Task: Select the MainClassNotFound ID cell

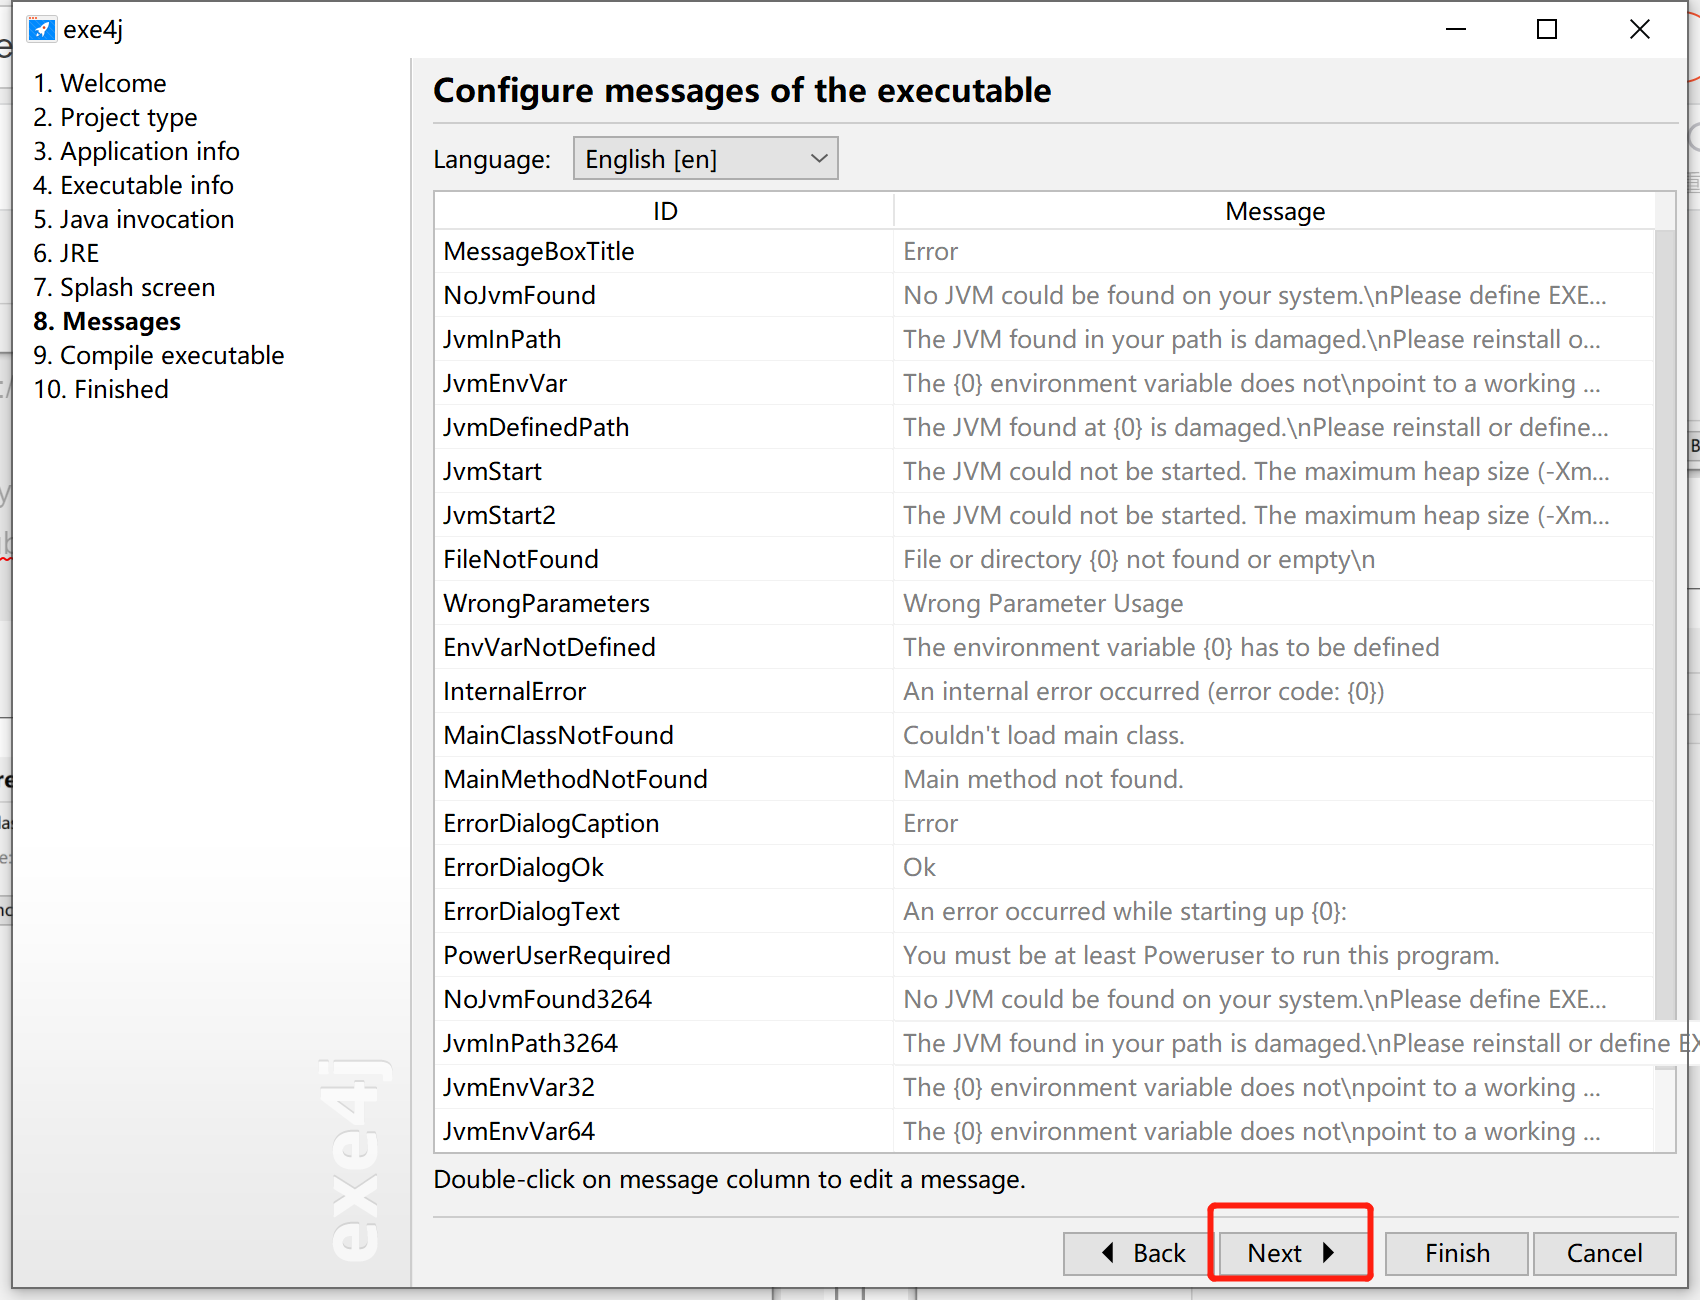Action: [x=664, y=735]
